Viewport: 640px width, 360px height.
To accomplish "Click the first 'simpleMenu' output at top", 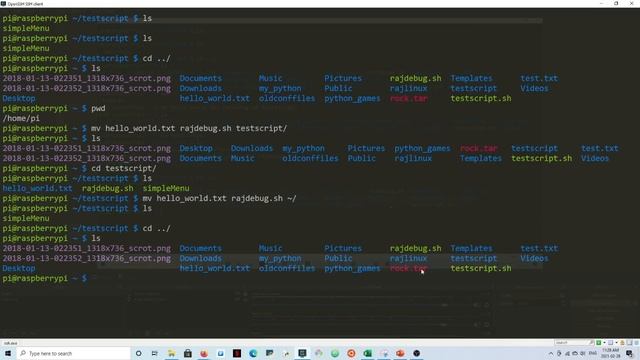I will 26,29.
